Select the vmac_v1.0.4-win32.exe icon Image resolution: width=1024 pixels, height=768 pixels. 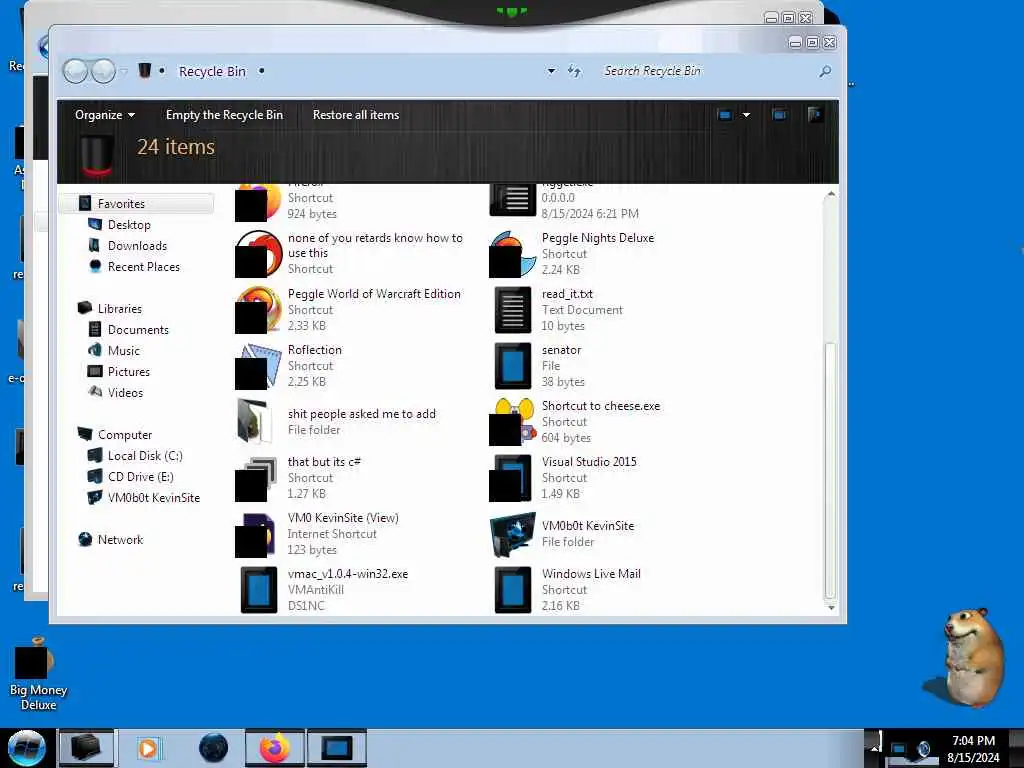click(259, 590)
